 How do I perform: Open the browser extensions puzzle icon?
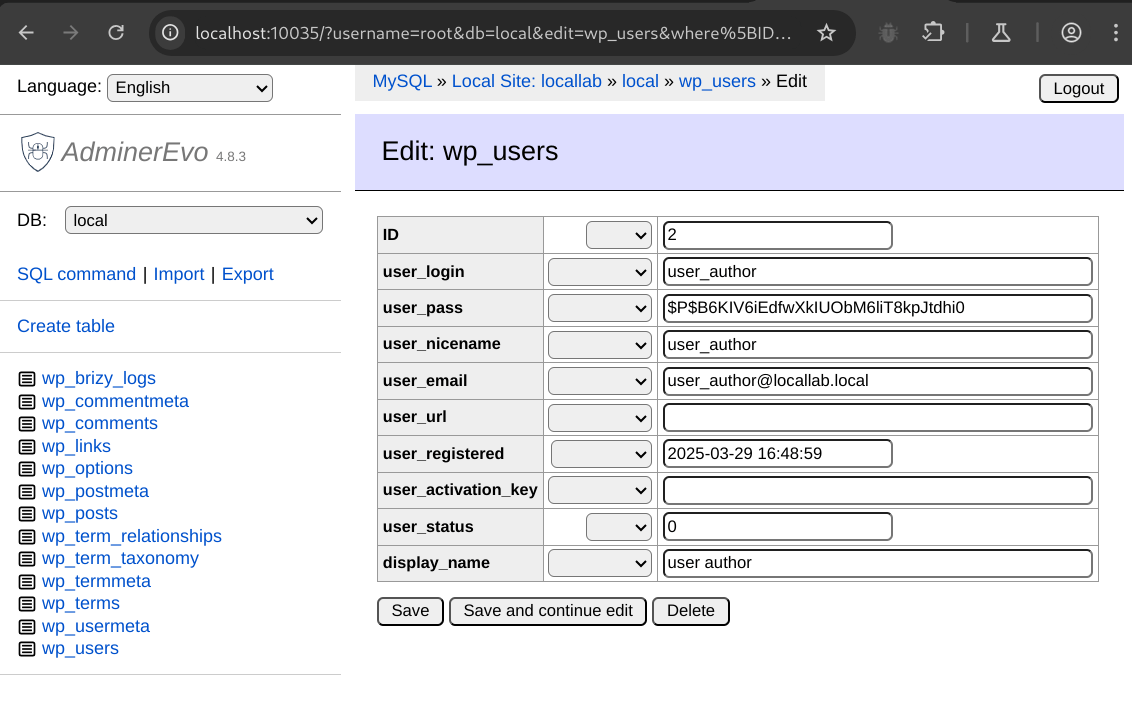coord(933,33)
